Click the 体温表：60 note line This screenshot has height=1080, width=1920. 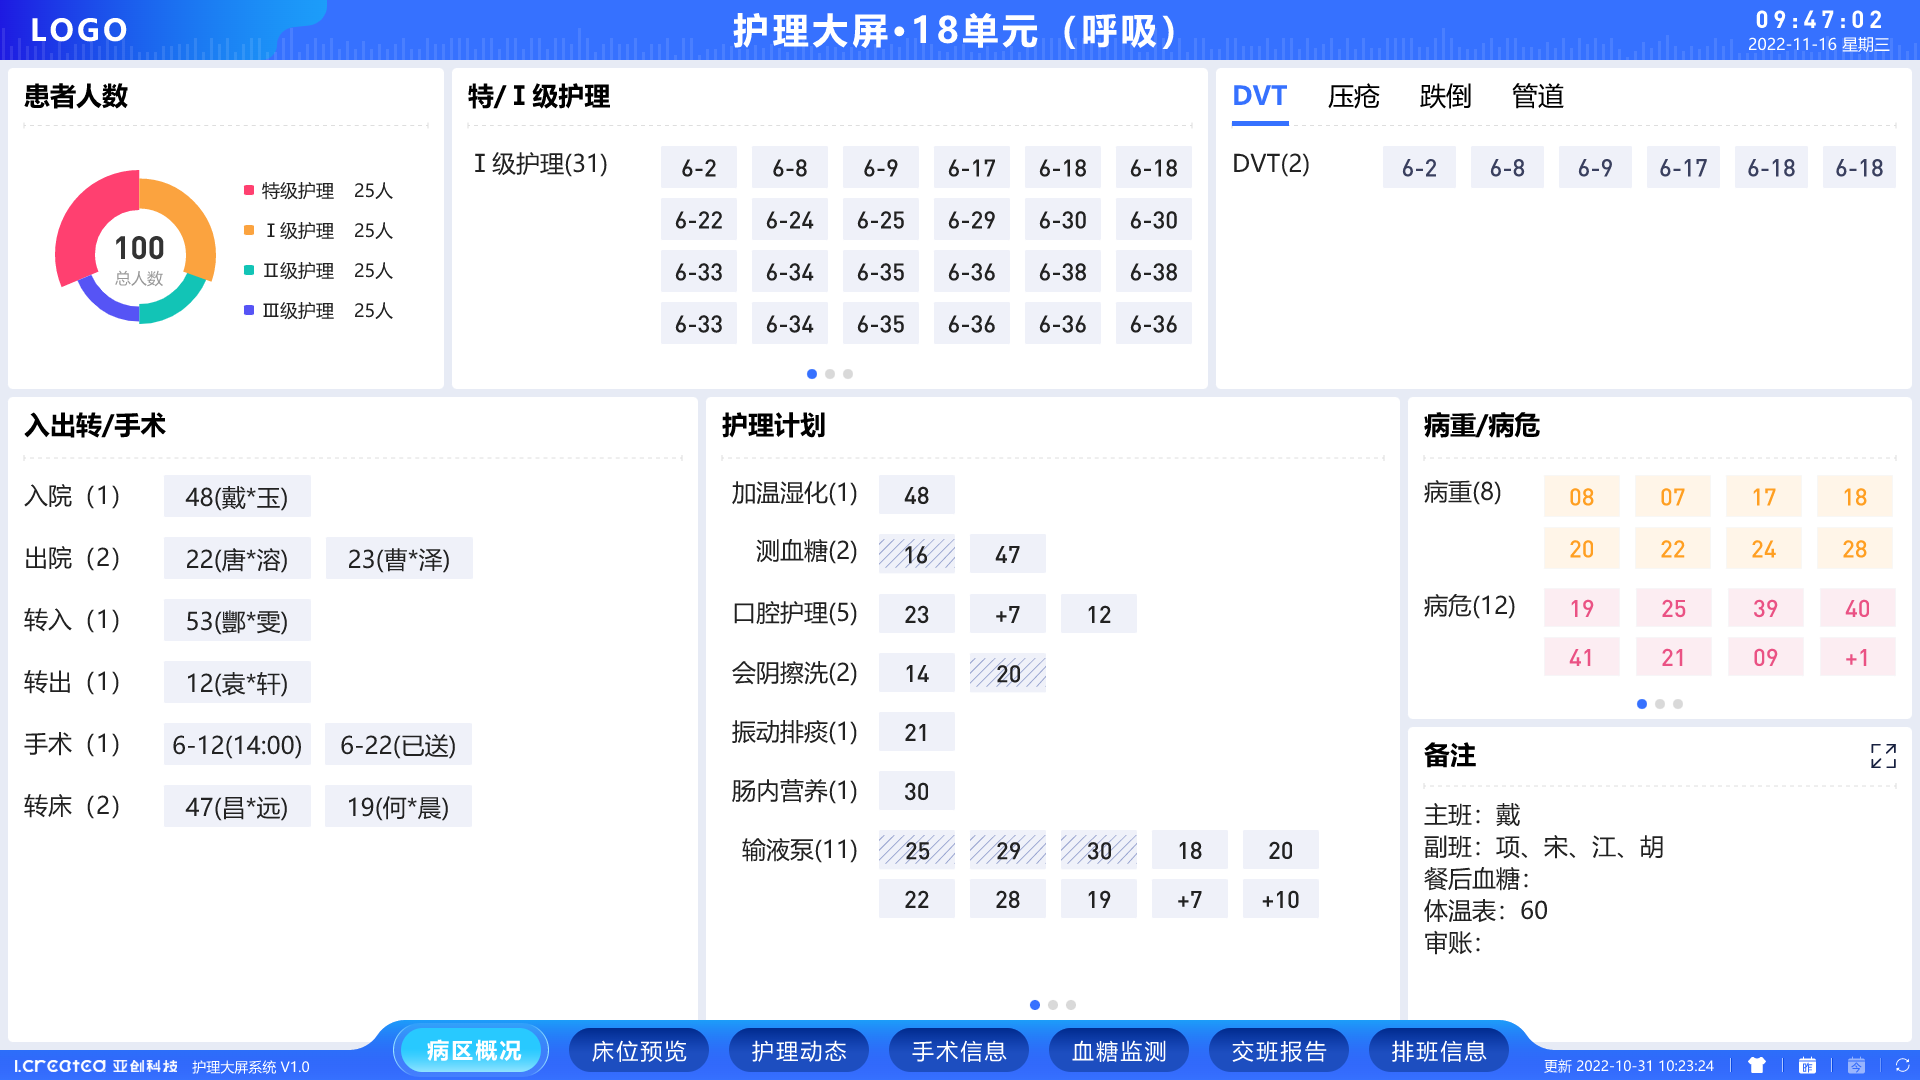1486,911
